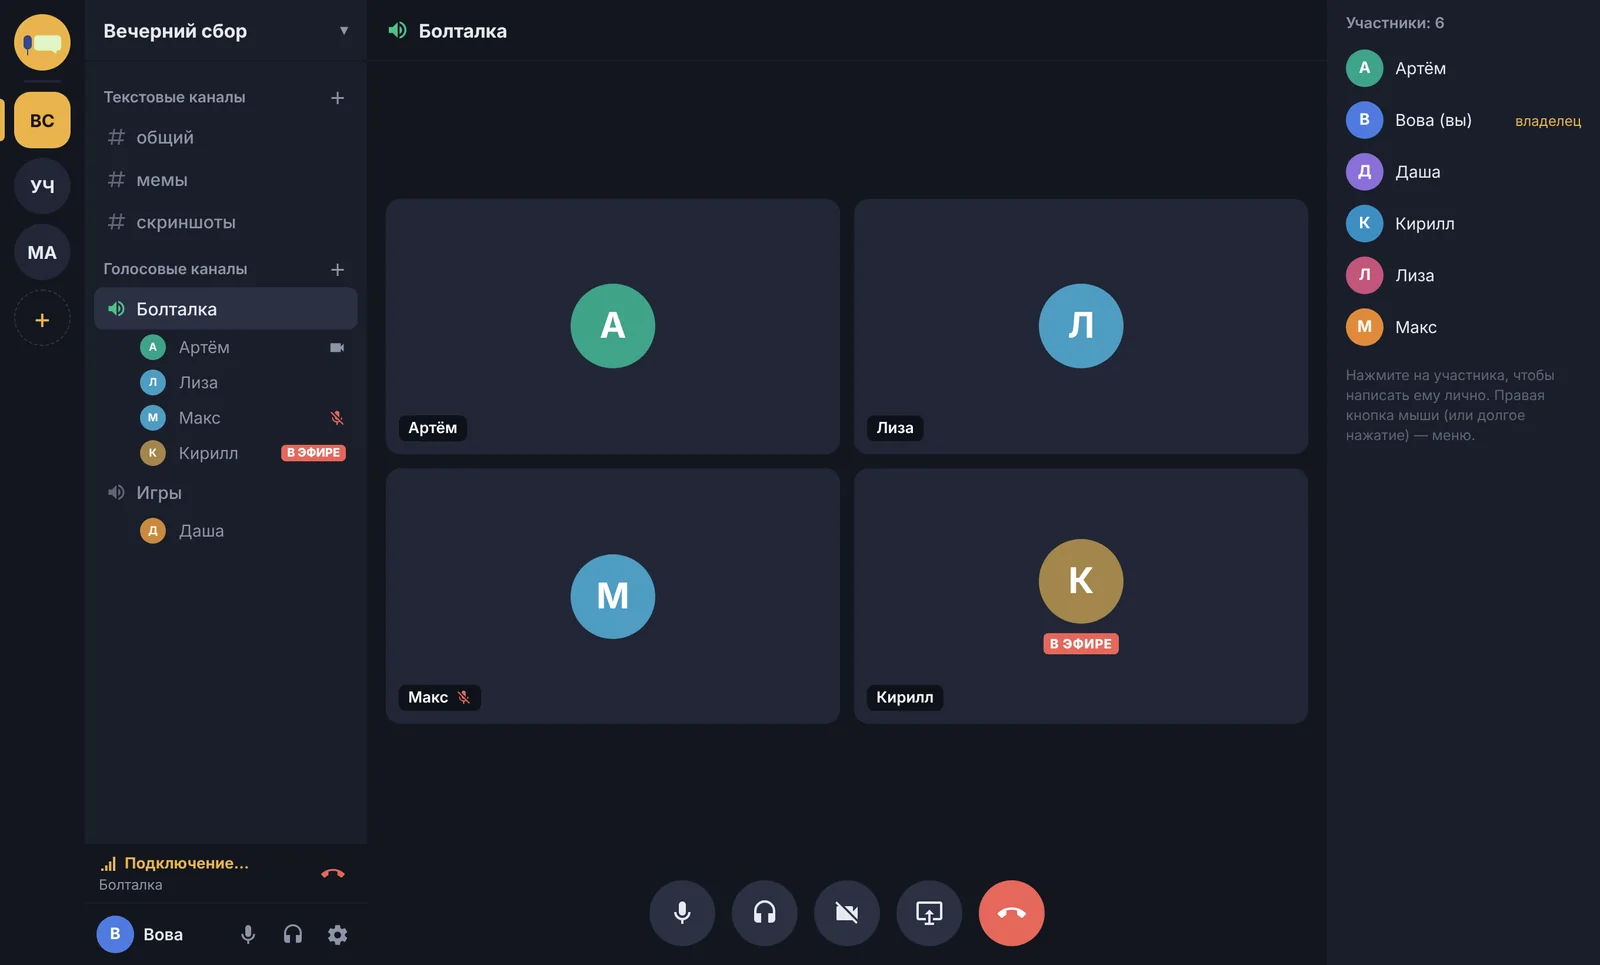Screen dimensions: 1600x965
Task: Select Макс in the voice channel list
Action: pos(242,418)
